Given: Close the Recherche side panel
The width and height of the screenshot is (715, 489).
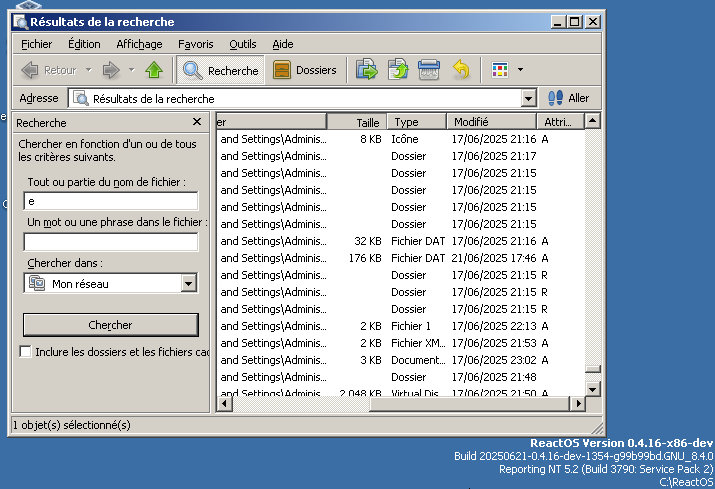Looking at the screenshot, I should [x=197, y=122].
